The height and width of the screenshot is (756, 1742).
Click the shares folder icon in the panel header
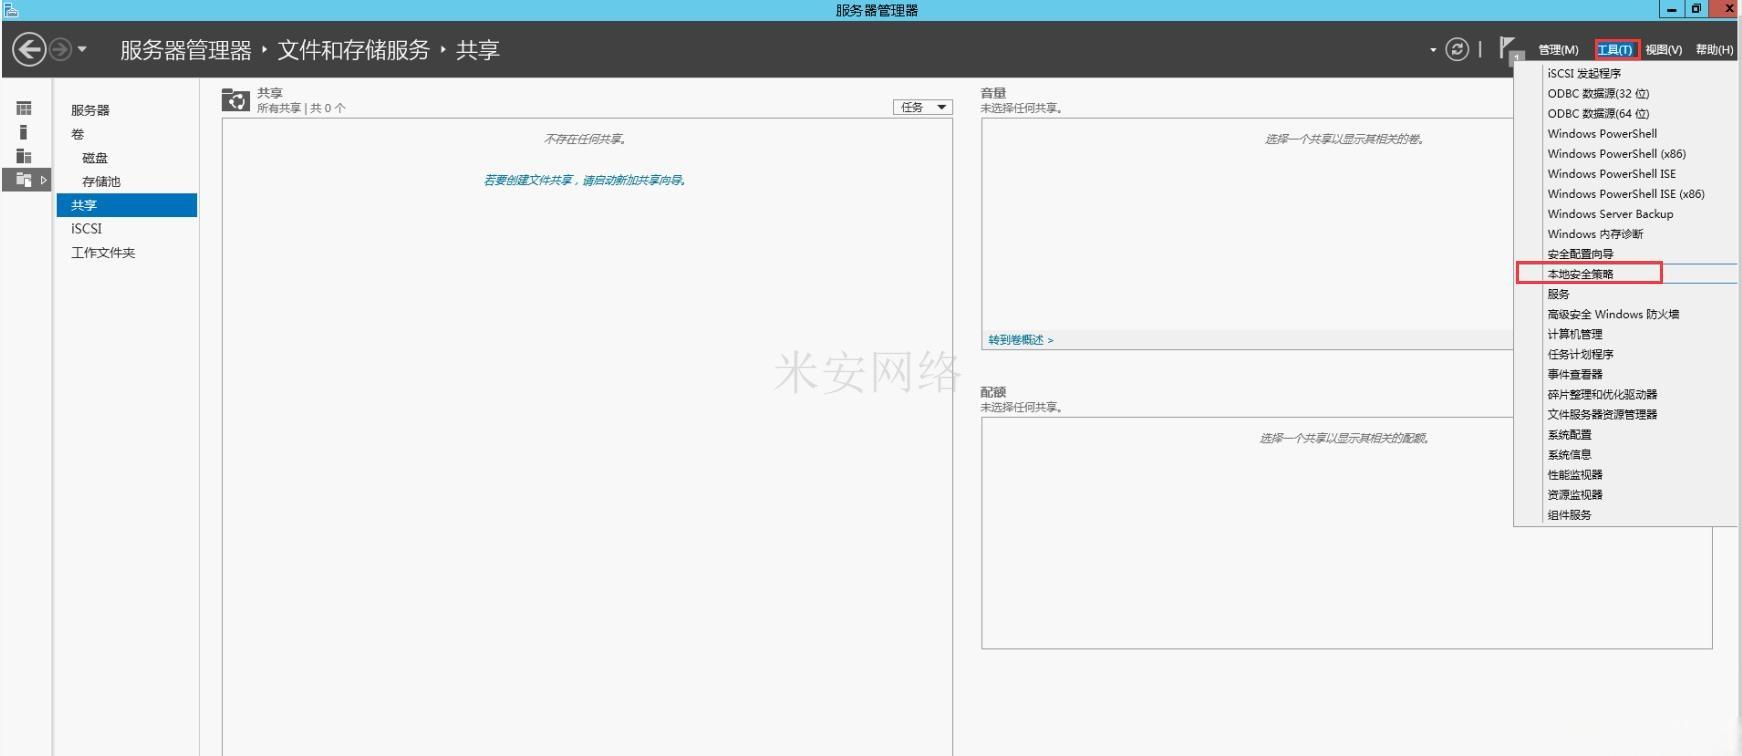point(235,100)
